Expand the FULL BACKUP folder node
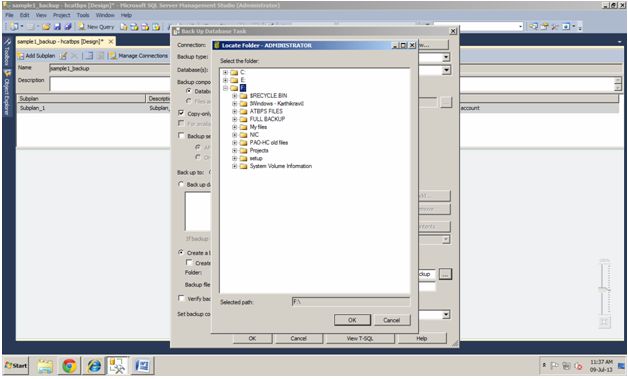 (x=235, y=119)
